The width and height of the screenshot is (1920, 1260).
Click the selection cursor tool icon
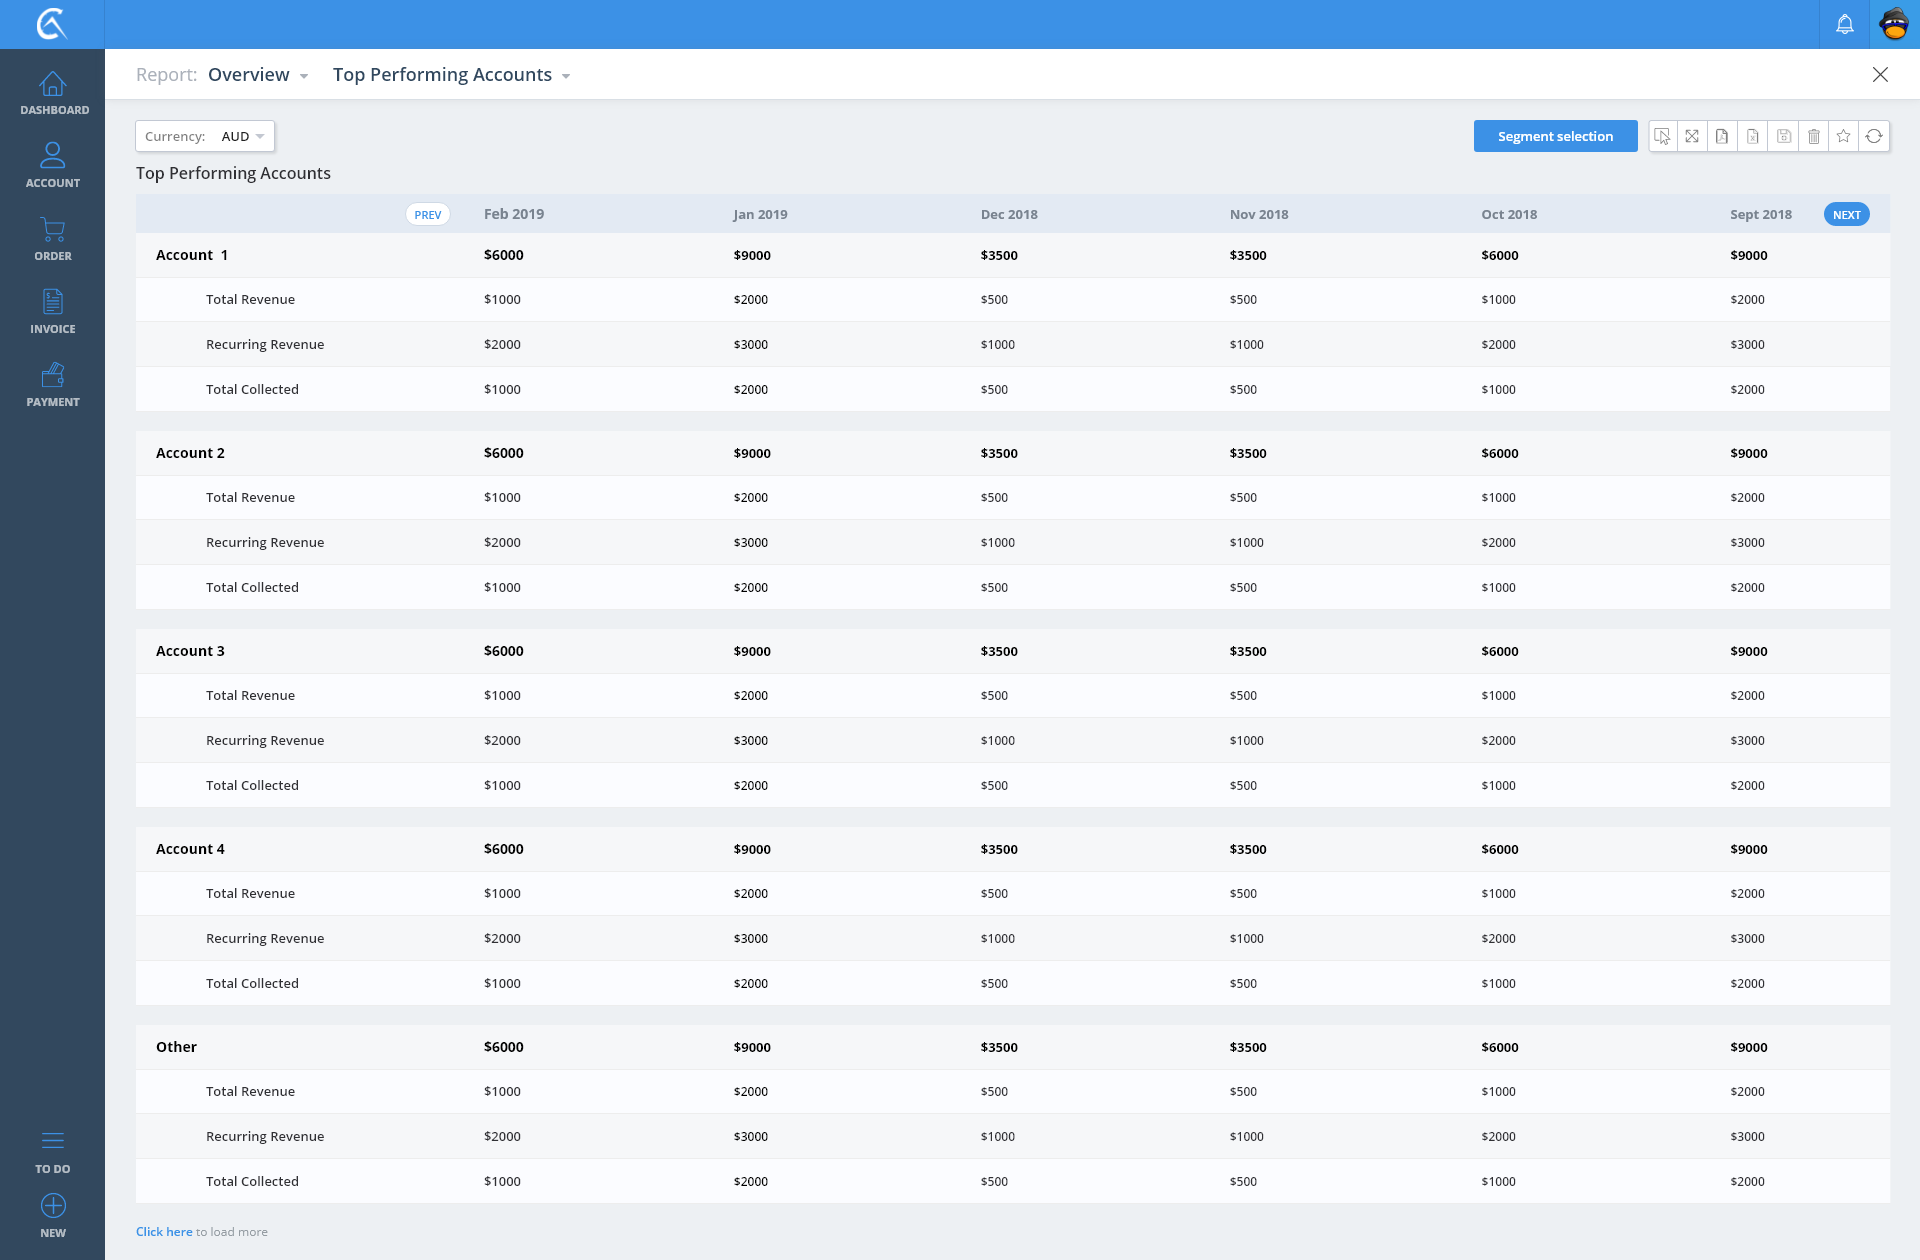tap(1662, 136)
